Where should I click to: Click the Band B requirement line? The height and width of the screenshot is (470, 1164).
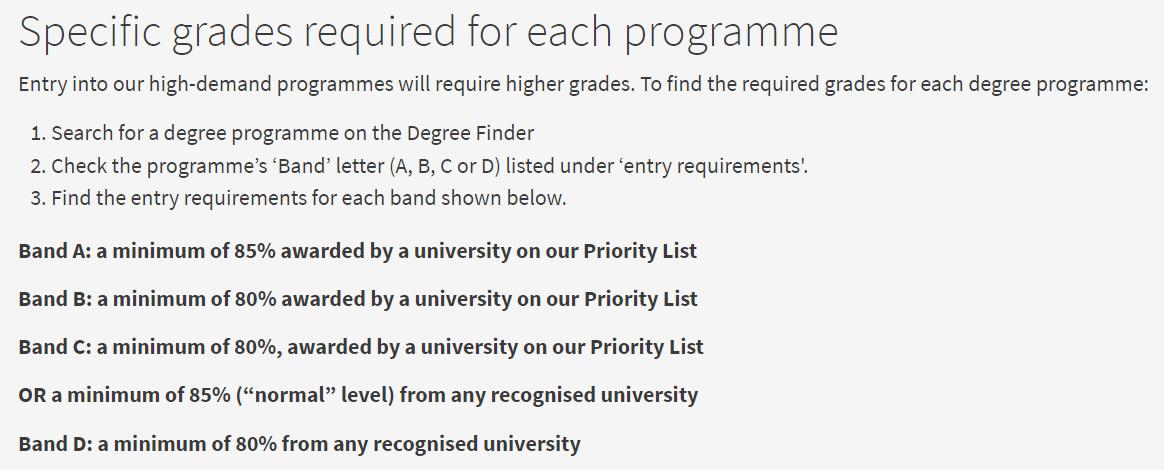point(358,299)
